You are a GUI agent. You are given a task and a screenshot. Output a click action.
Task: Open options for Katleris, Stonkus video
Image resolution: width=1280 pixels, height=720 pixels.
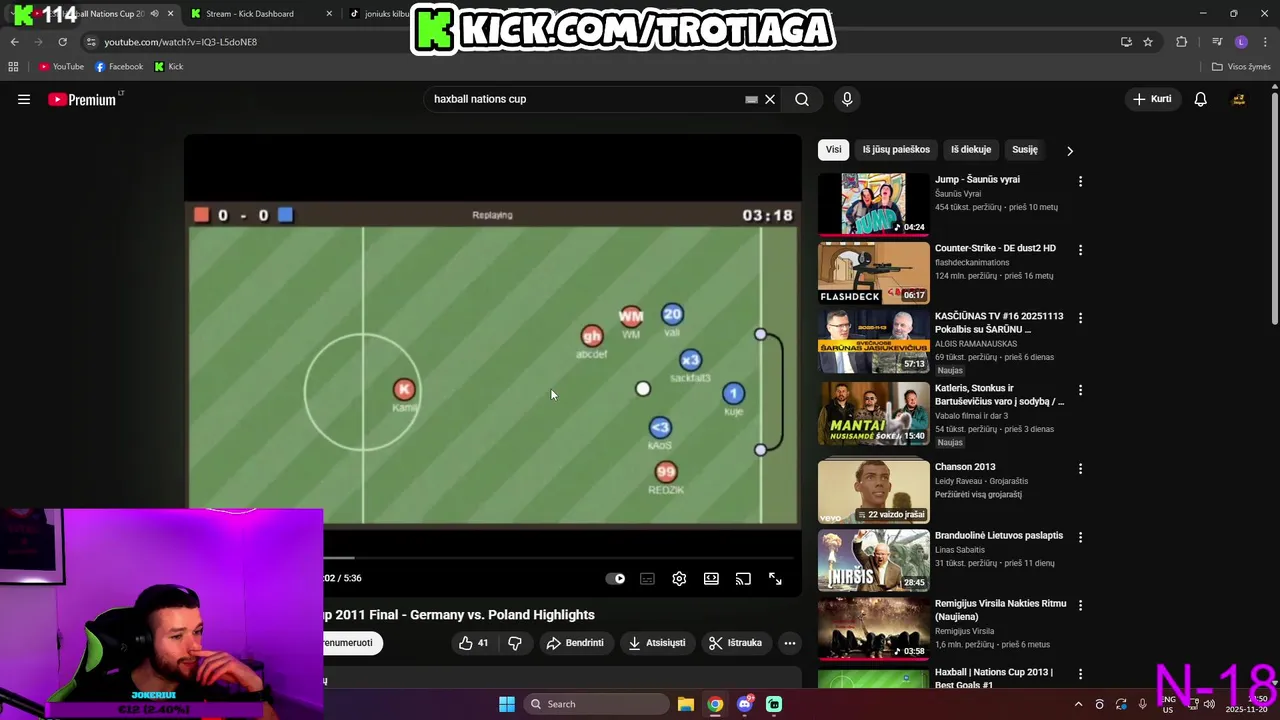(x=1080, y=390)
